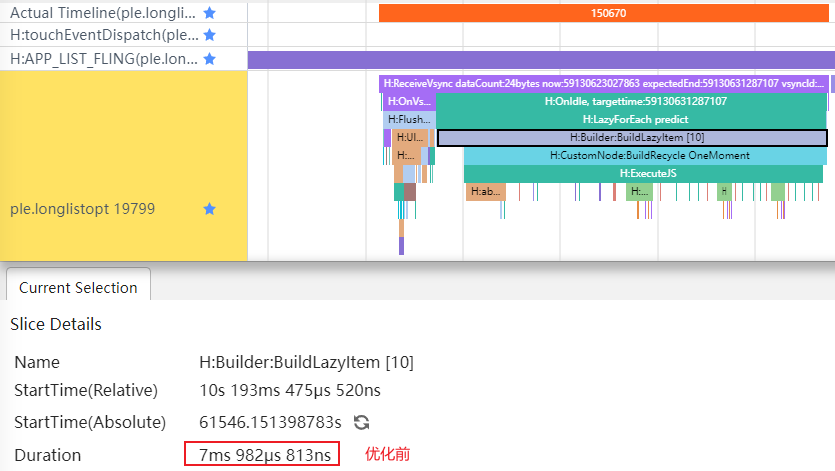Star the Actual Timeline row
This screenshot has width=835, height=471.
pyautogui.click(x=209, y=13)
